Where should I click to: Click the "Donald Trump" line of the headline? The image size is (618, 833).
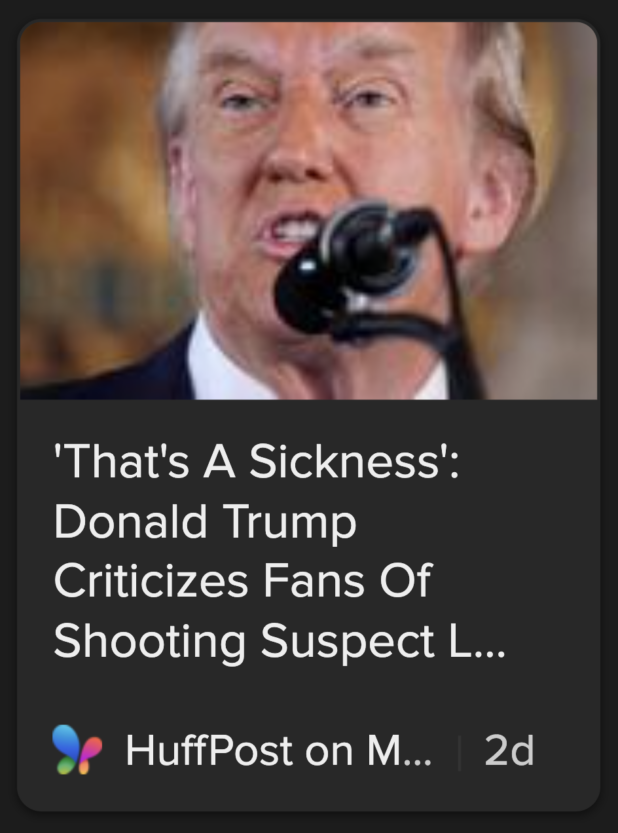(x=205, y=522)
